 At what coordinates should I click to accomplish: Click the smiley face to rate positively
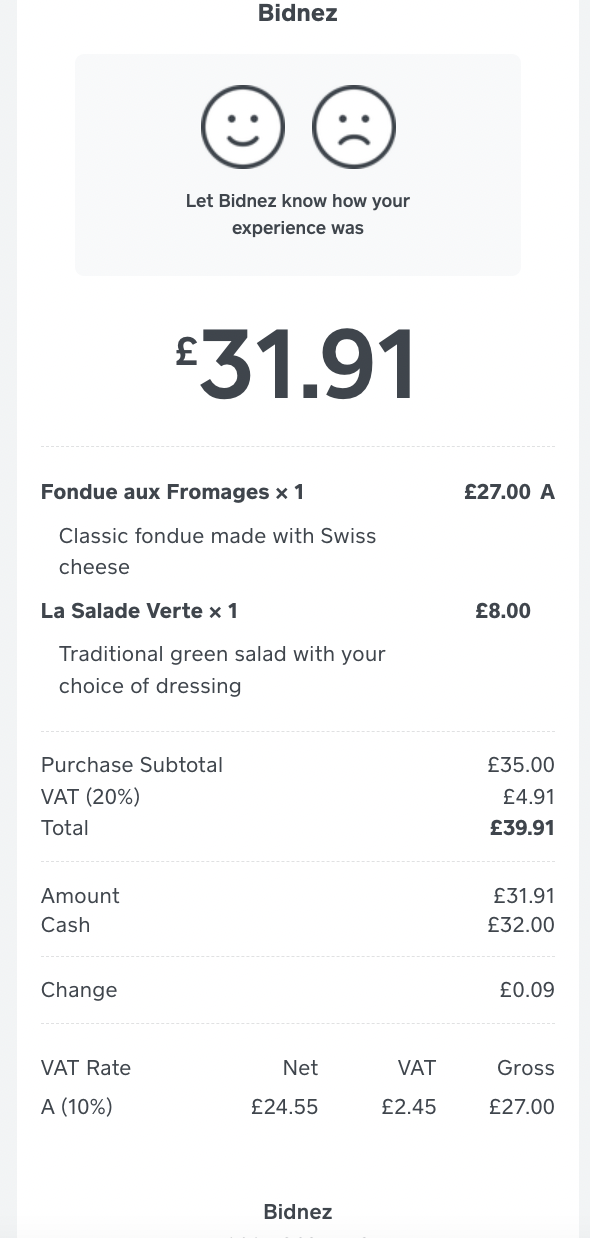click(243, 127)
